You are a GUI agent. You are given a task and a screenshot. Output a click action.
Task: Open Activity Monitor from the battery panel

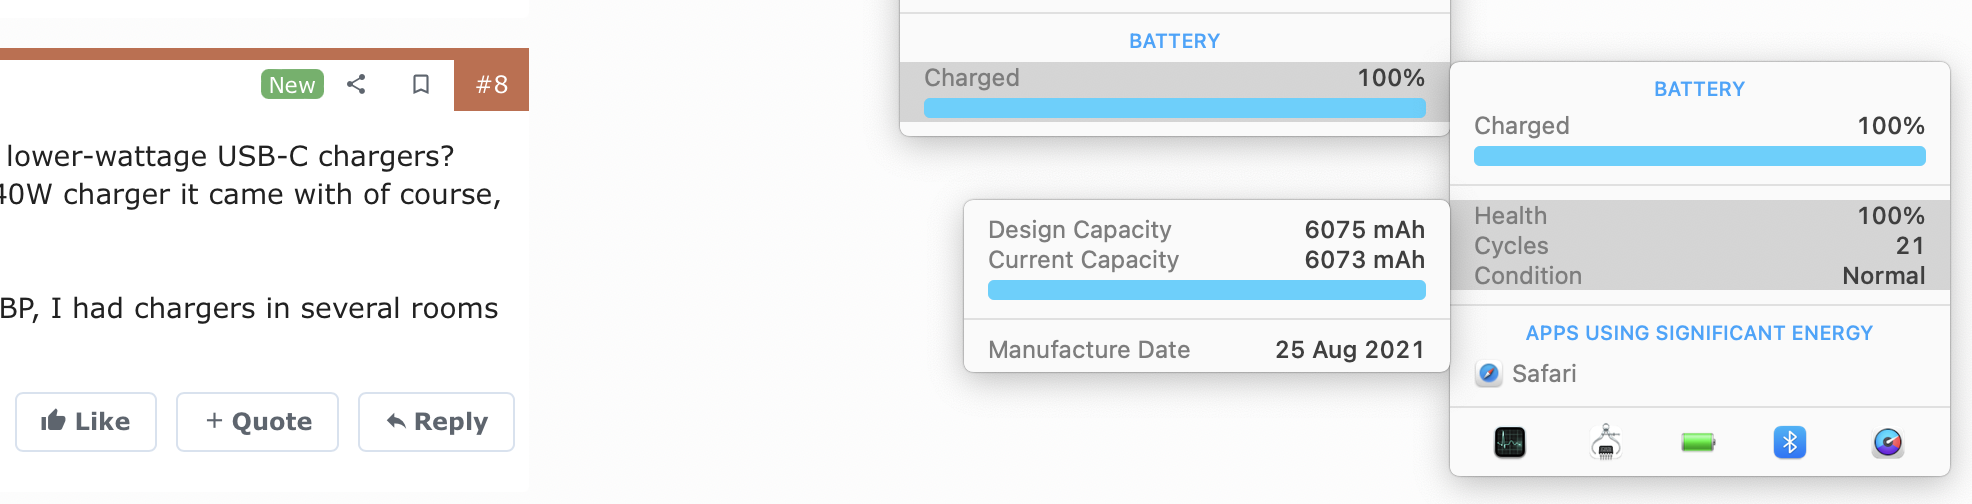[x=1509, y=442]
